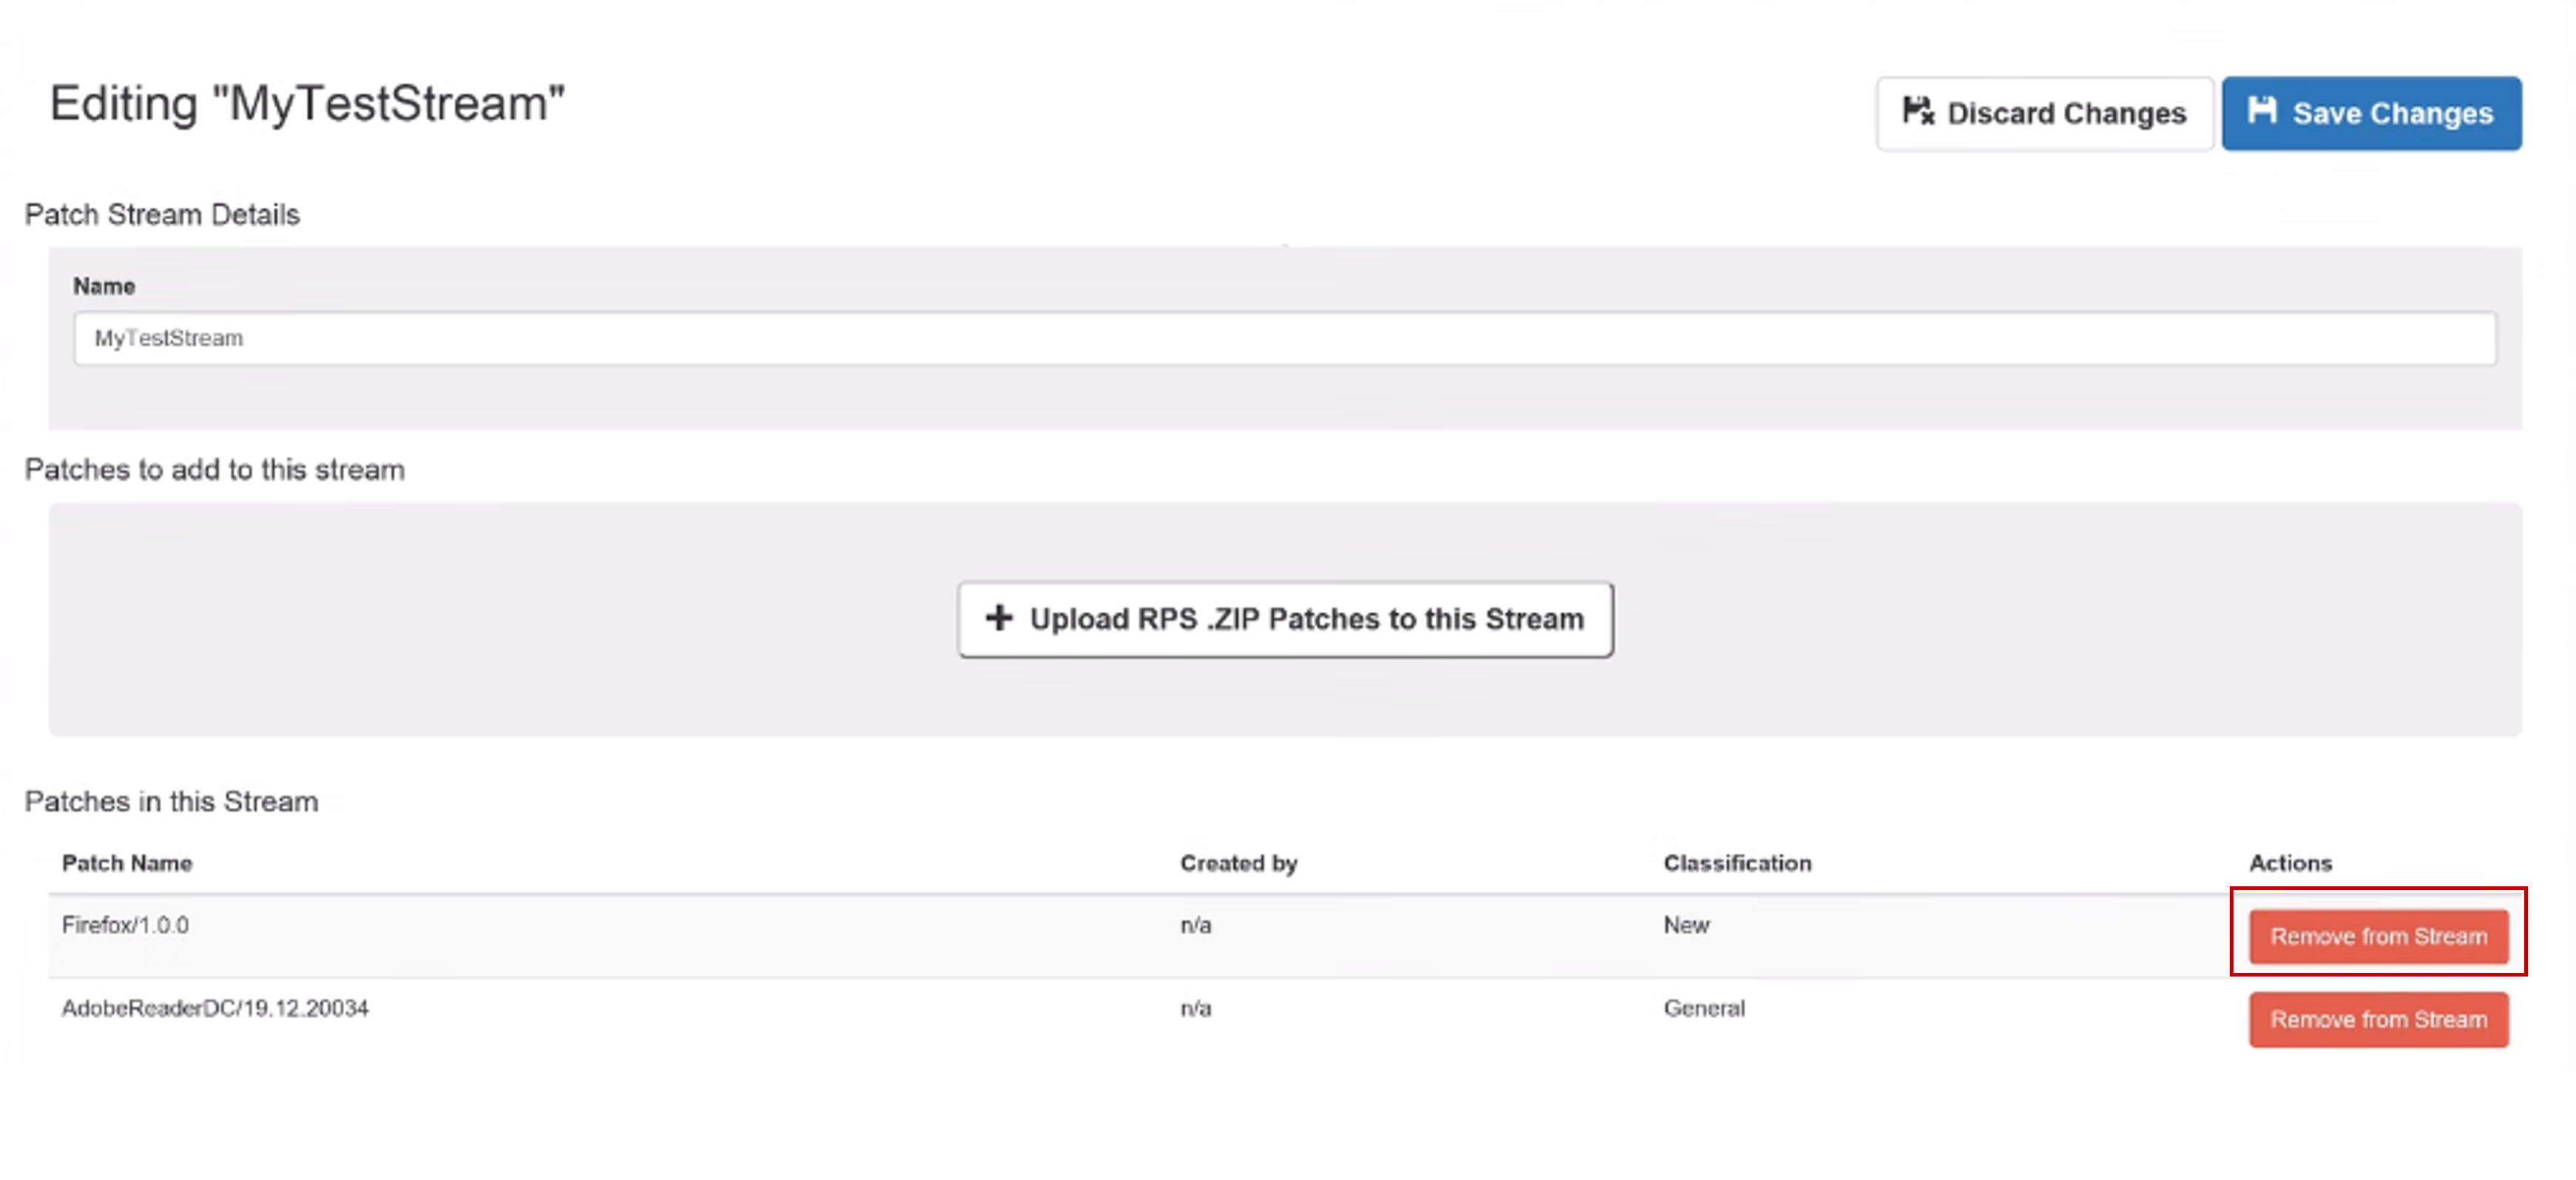Remove AdobeReaderDC patch from the stream
The height and width of the screenshot is (1180, 2576).
click(2378, 1019)
